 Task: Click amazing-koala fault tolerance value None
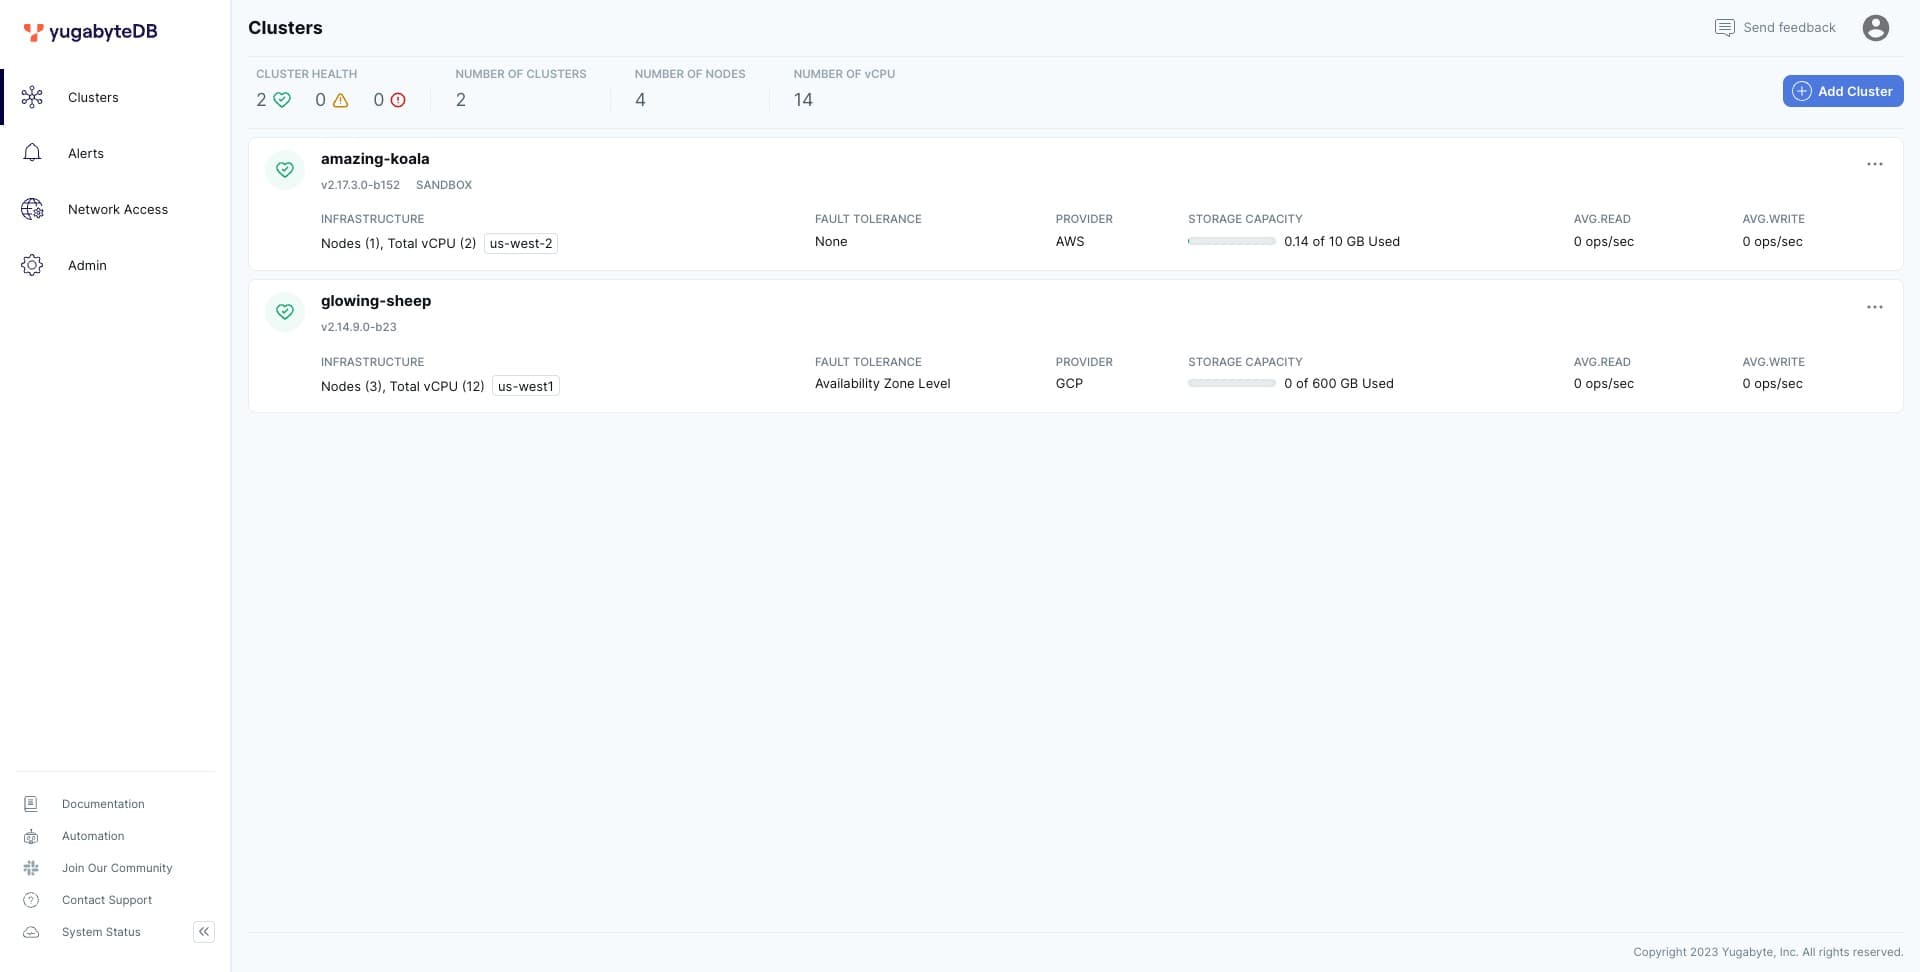pyautogui.click(x=831, y=241)
